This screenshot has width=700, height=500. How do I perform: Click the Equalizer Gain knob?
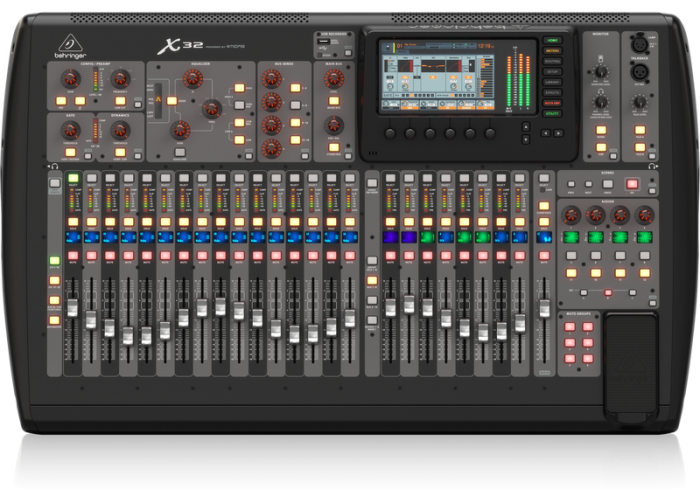click(180, 130)
